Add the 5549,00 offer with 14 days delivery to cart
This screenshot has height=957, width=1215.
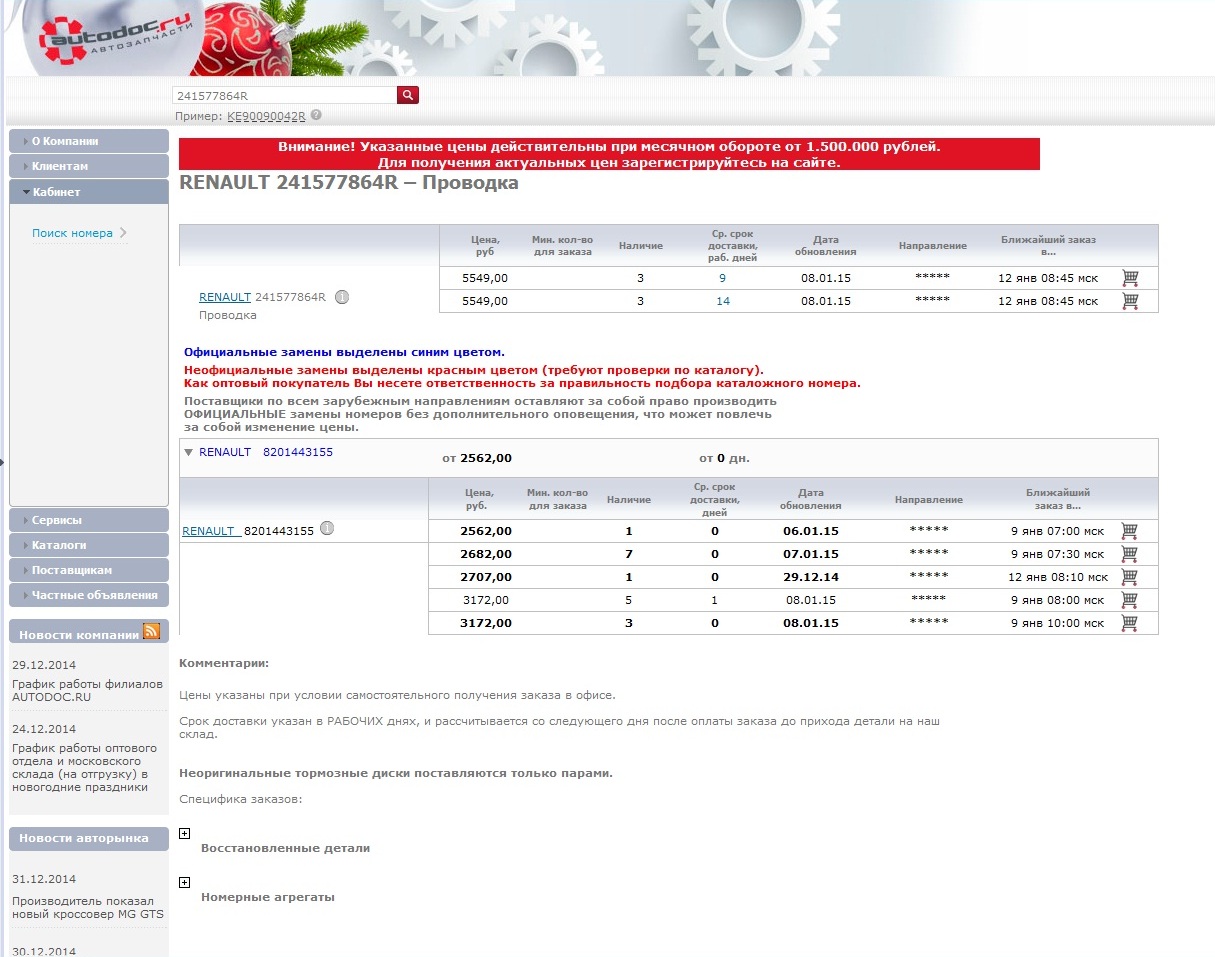(1130, 300)
